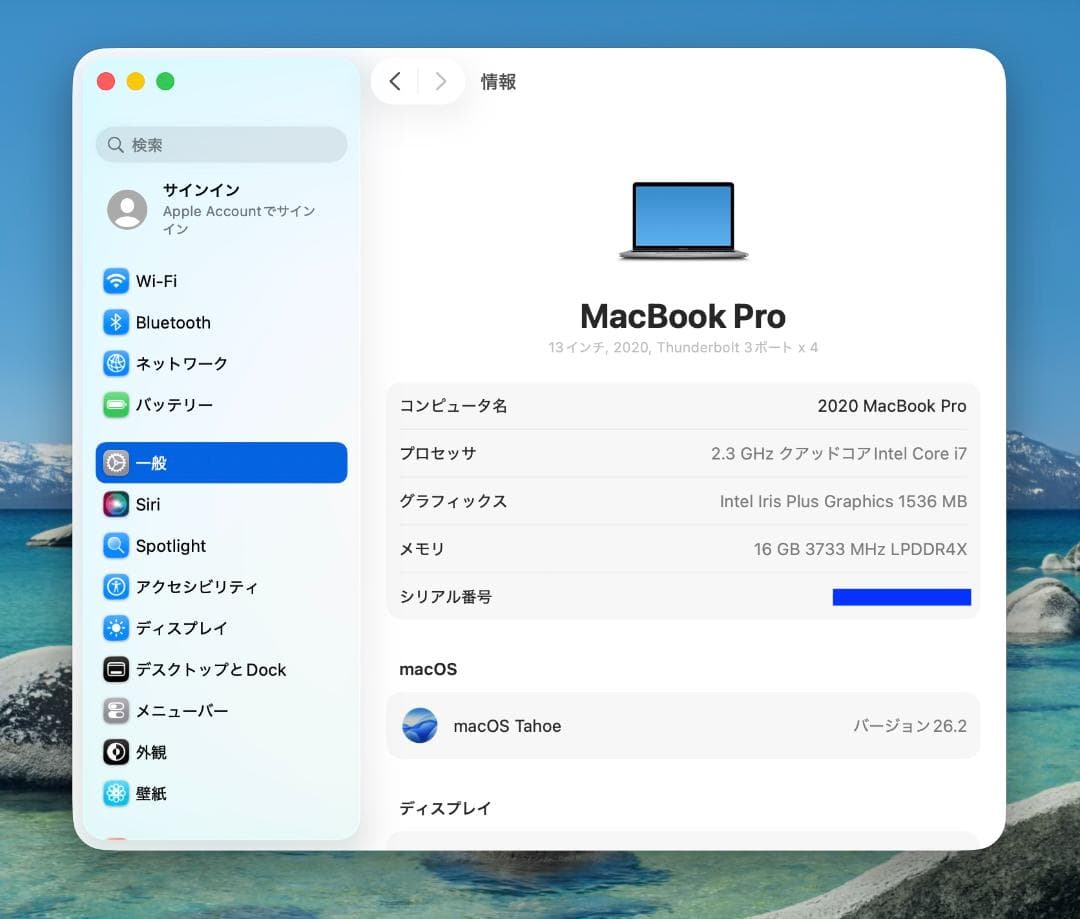Screen dimensions: 1080x919
Task: Click the コンピュータ名 (Computer Name) row
Action: click(x=683, y=406)
